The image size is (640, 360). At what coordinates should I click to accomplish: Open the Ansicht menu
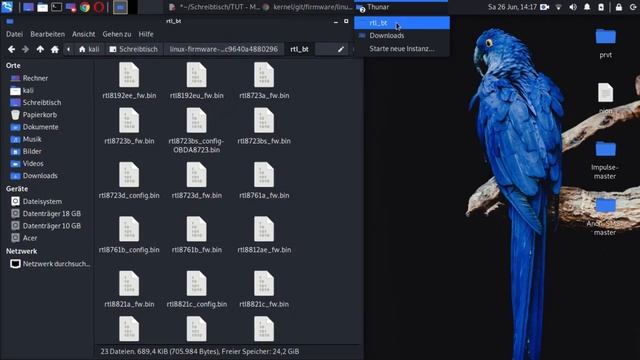pyautogui.click(x=84, y=34)
